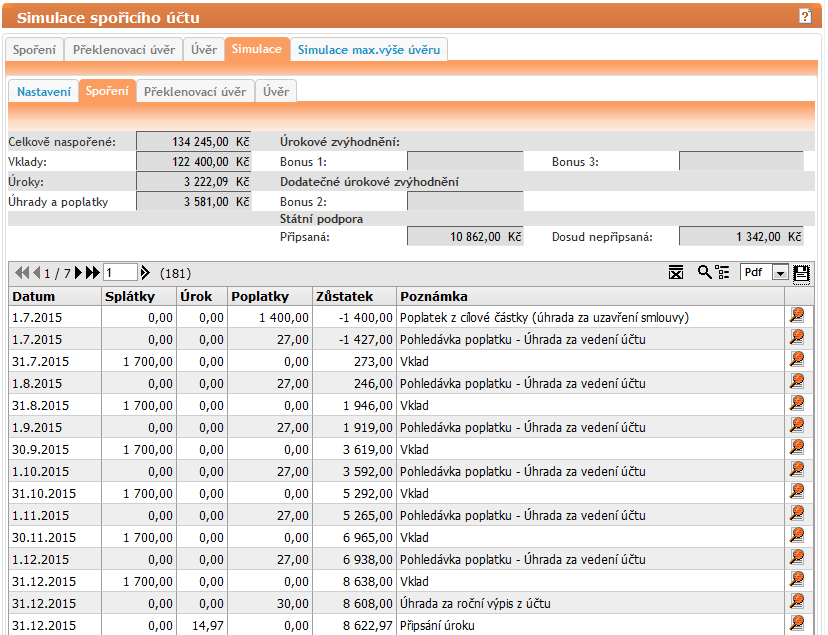
Task: Click the Vklady amount field
Action: (194, 162)
